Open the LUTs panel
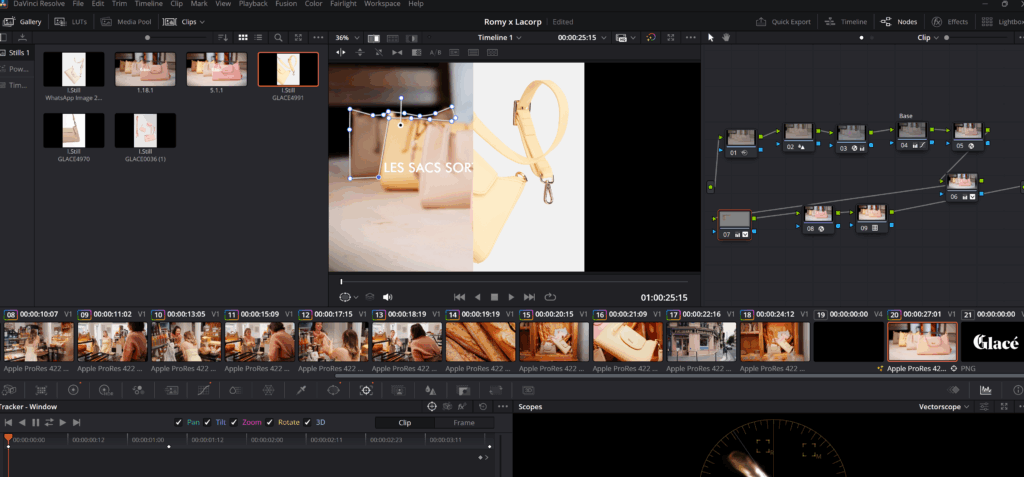 [70, 22]
